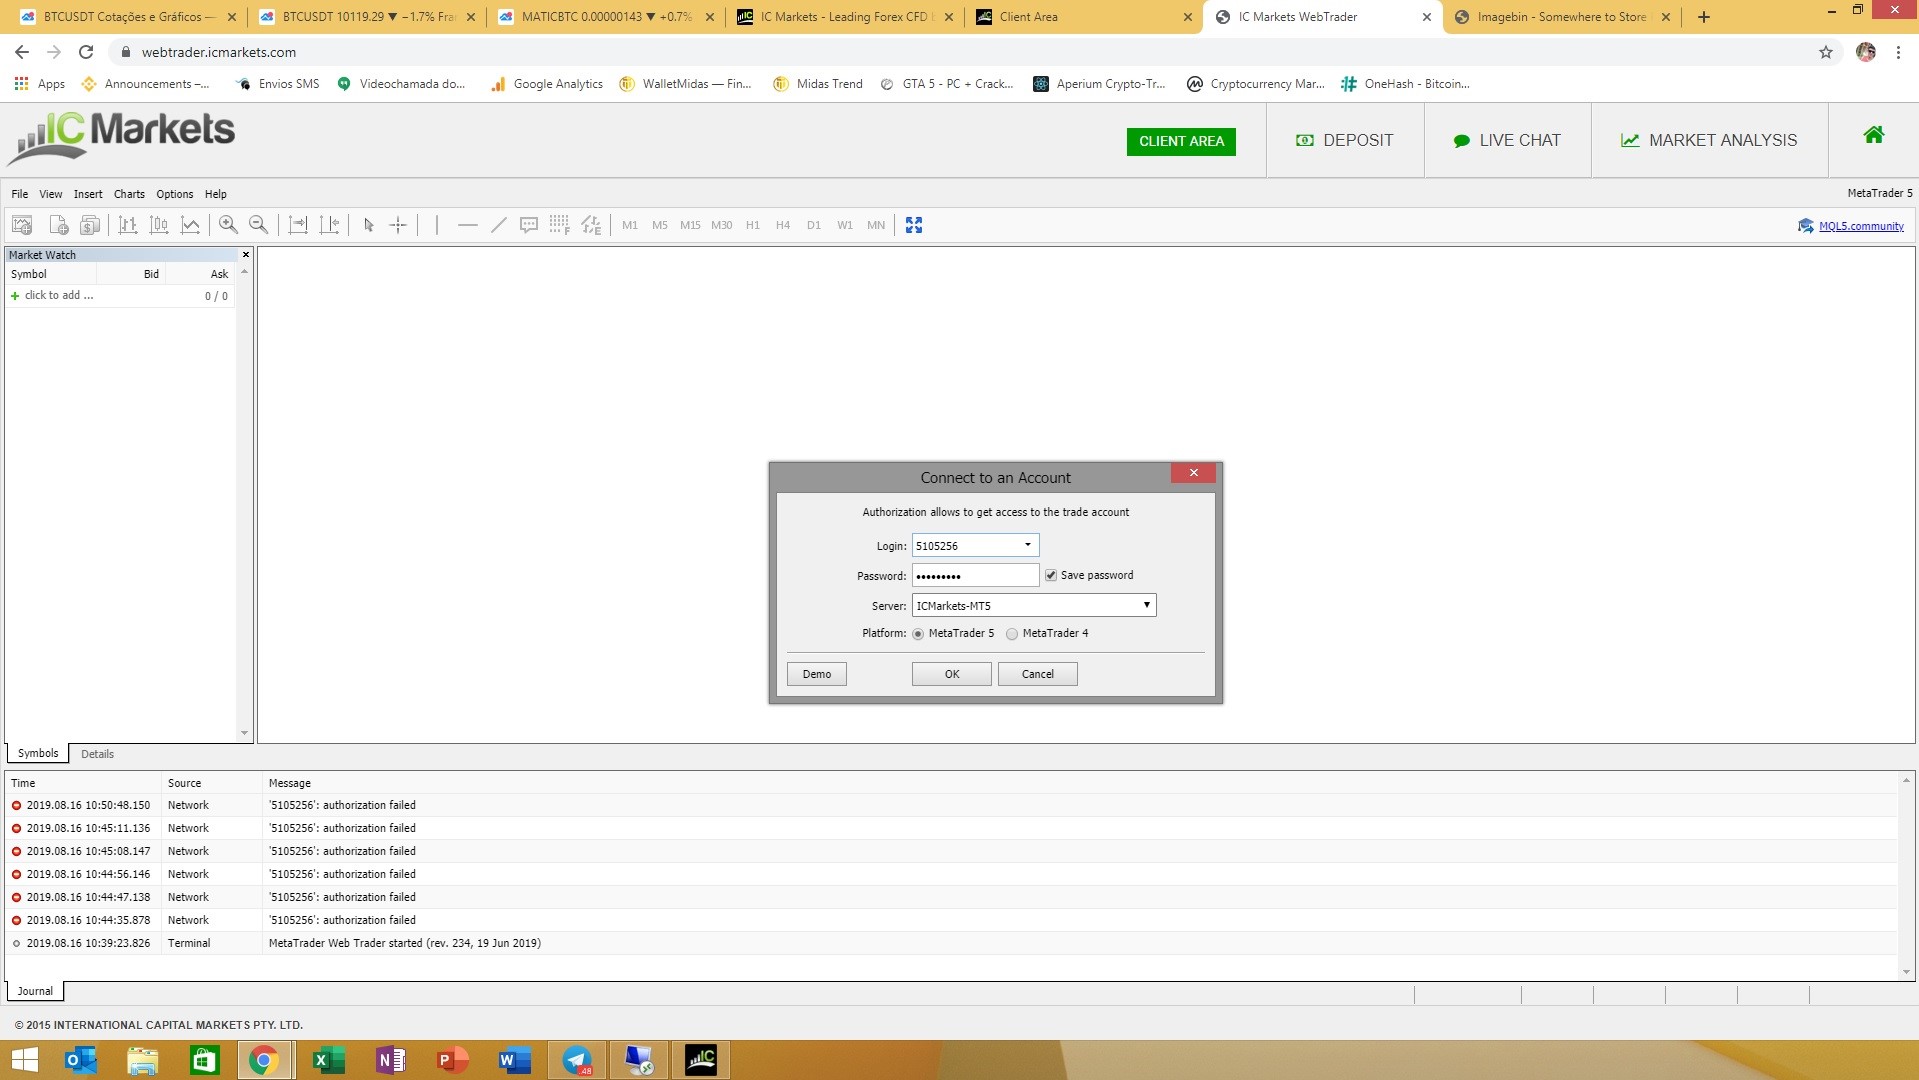Open Telegram from the taskbar

tap(577, 1060)
